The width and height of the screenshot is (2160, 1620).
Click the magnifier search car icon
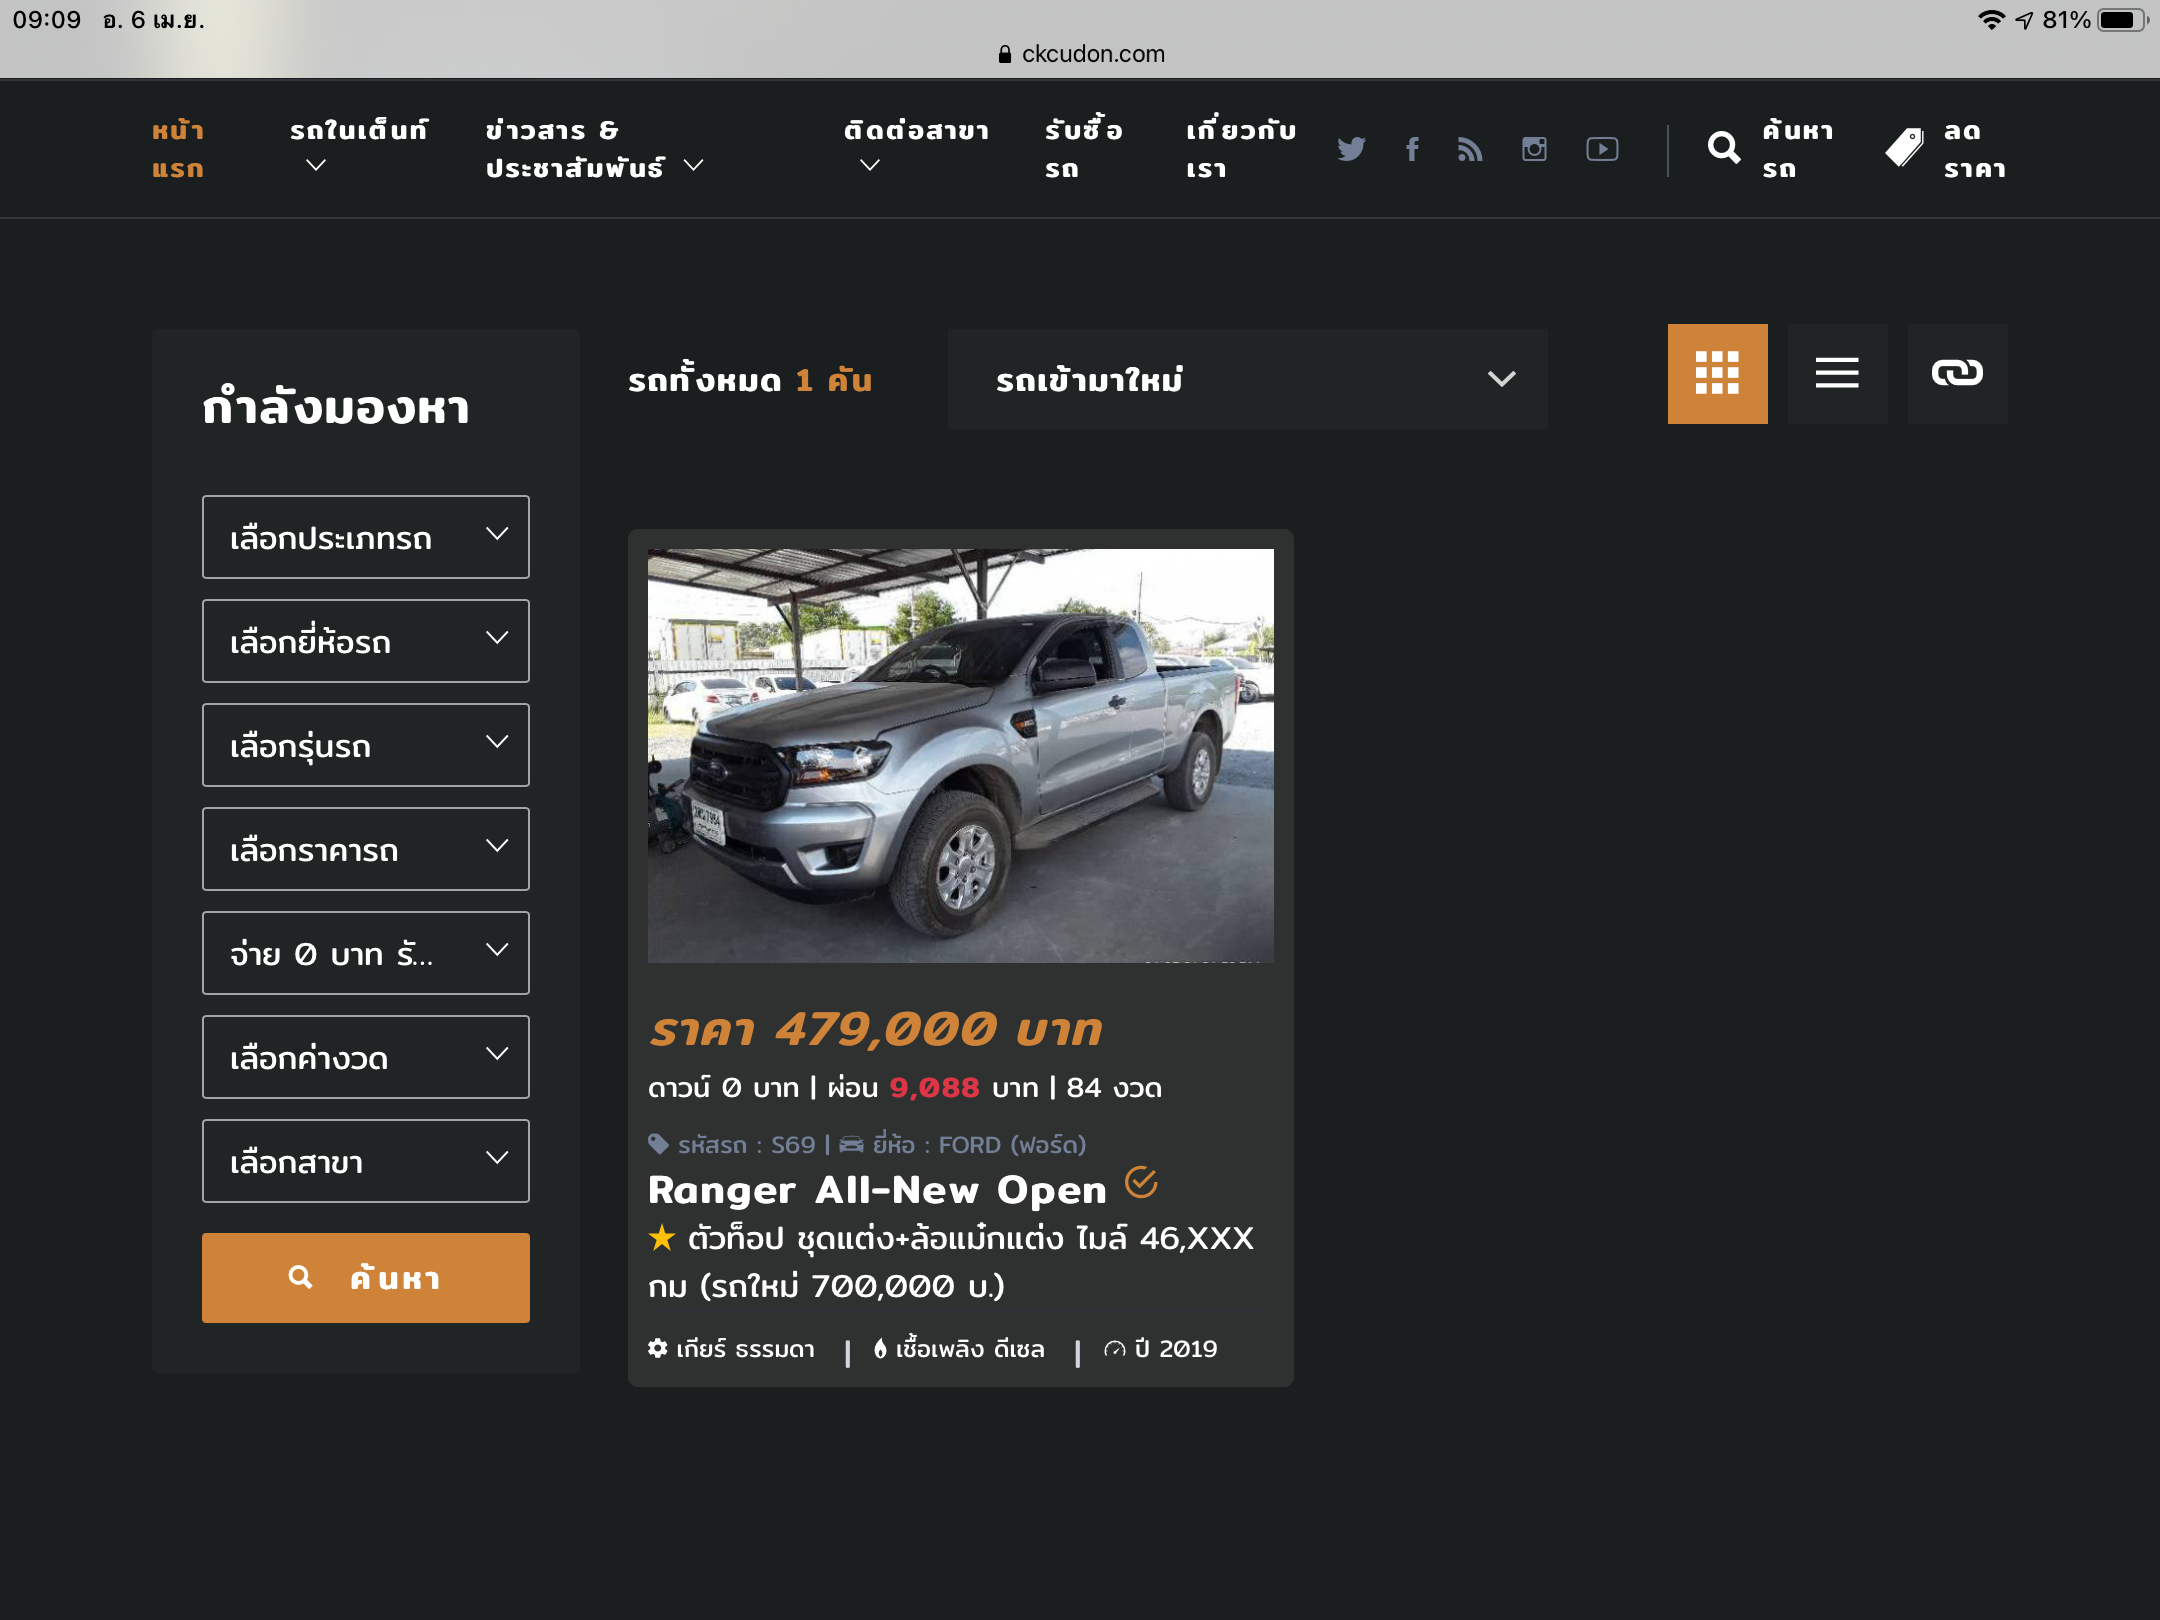[1723, 149]
